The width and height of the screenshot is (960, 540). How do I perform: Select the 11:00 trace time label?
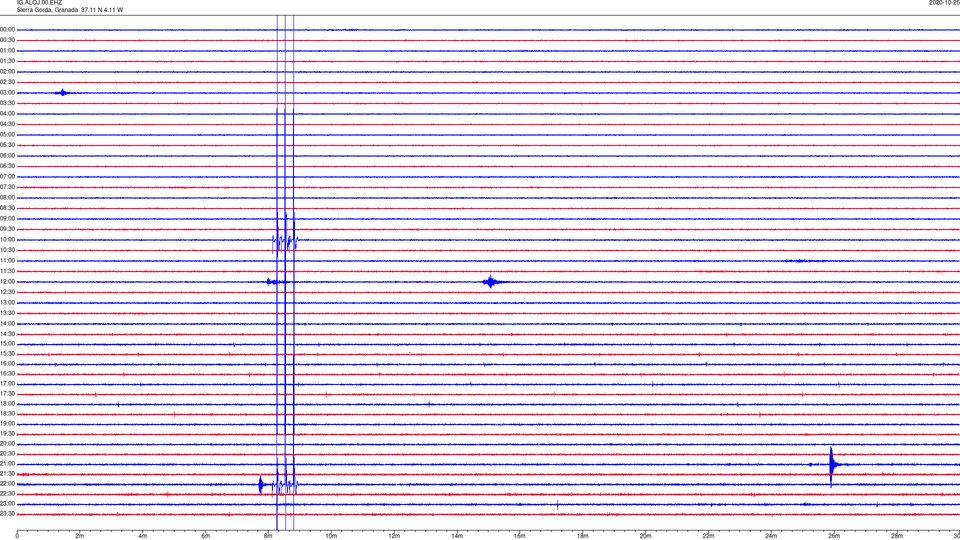(7, 261)
